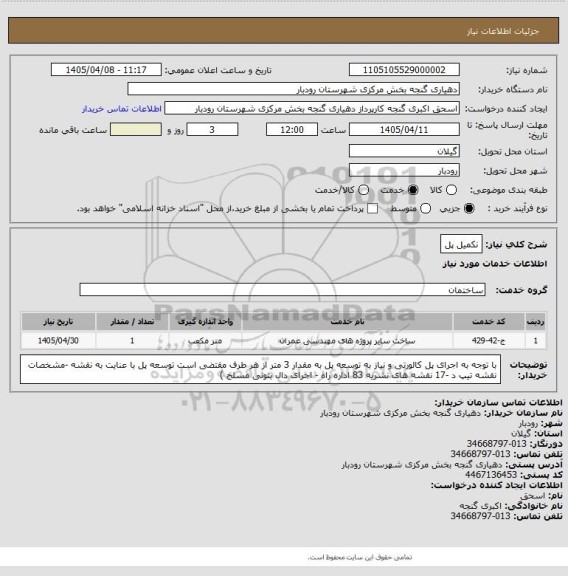Click the remaining days field showing 3

[212, 130]
